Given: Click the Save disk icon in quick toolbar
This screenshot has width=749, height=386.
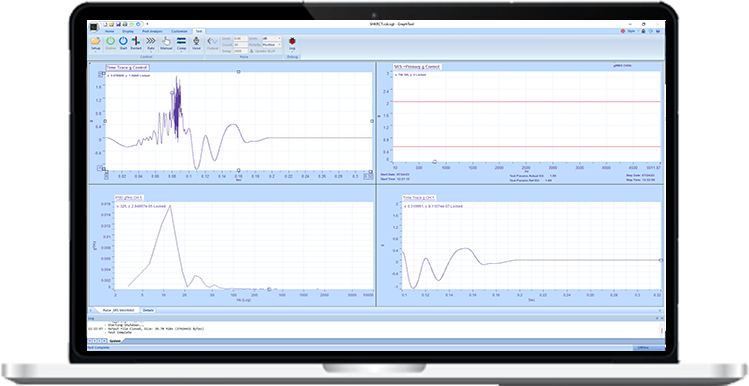Looking at the screenshot, I should click(118, 24).
